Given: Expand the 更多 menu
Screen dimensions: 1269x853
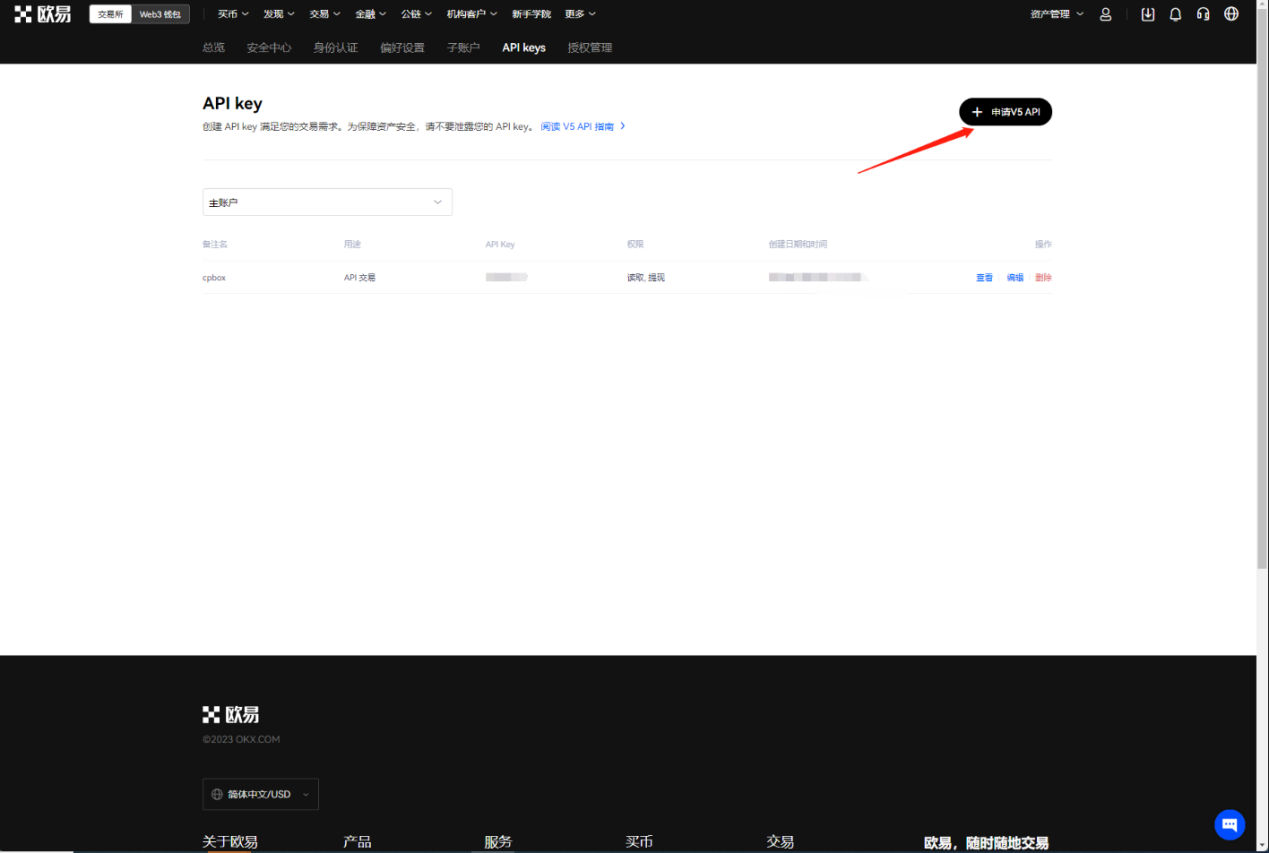Looking at the screenshot, I should coord(580,14).
